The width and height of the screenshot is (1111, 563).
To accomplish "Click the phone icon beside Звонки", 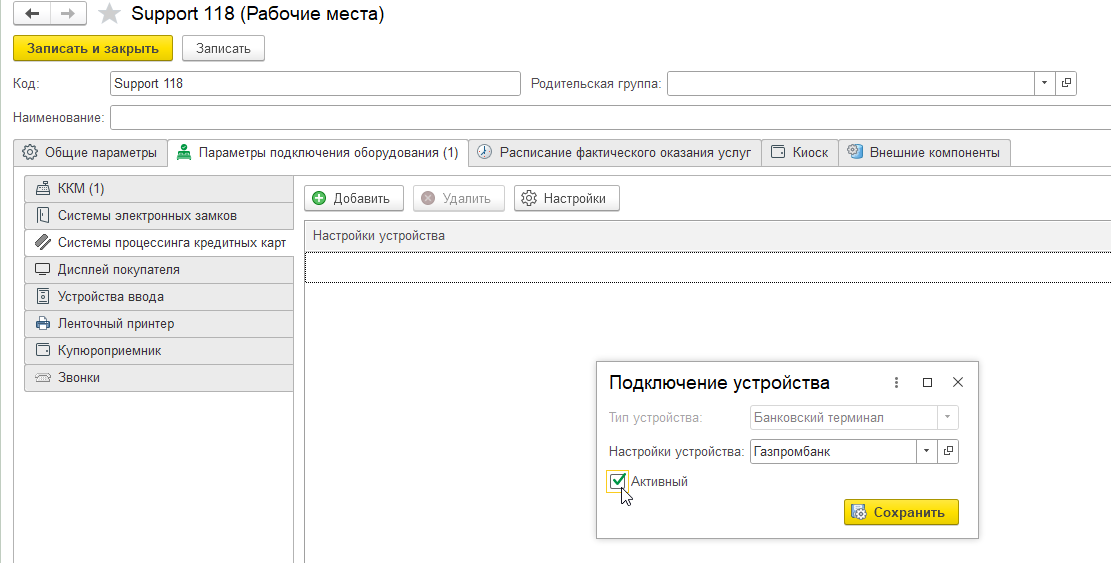I will (x=43, y=377).
